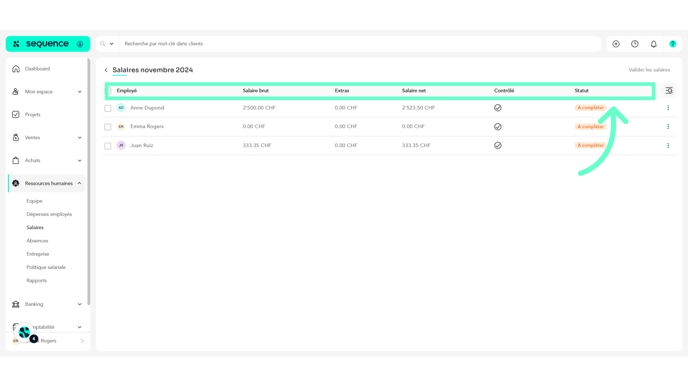This screenshot has width=688, height=387.
Task: Open employee Anne Dupond
Action: tap(147, 108)
